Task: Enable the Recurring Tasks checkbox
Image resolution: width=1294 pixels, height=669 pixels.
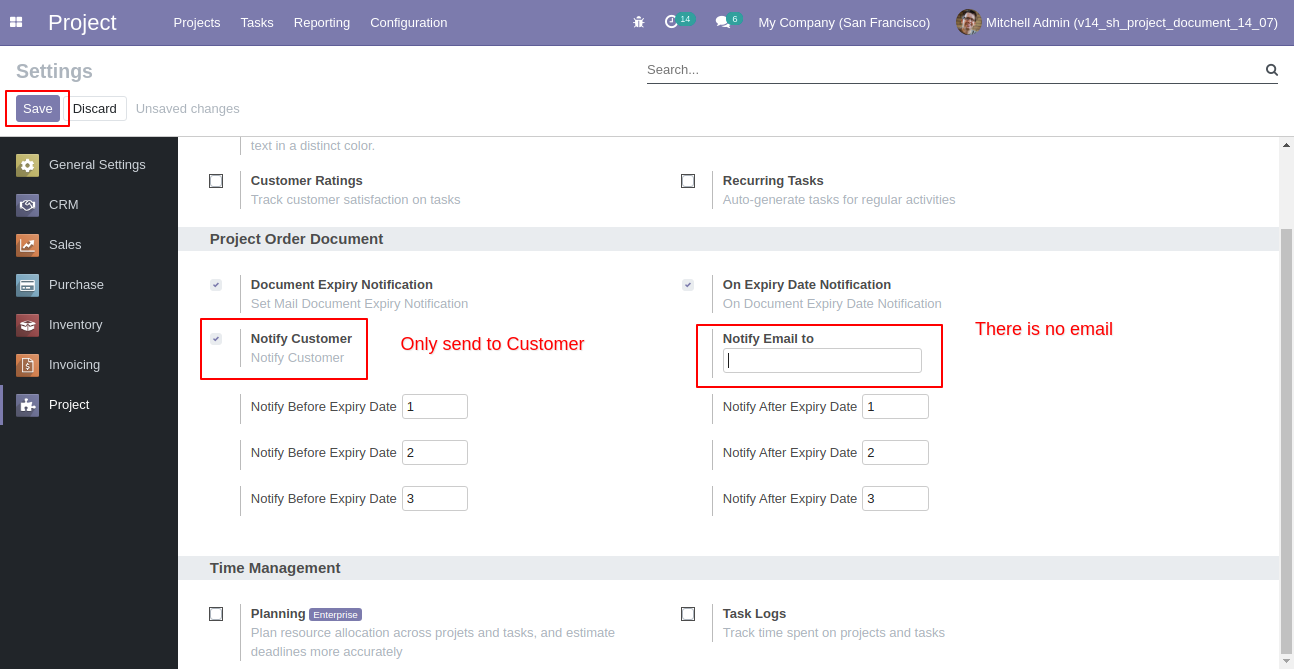Action: (x=688, y=181)
